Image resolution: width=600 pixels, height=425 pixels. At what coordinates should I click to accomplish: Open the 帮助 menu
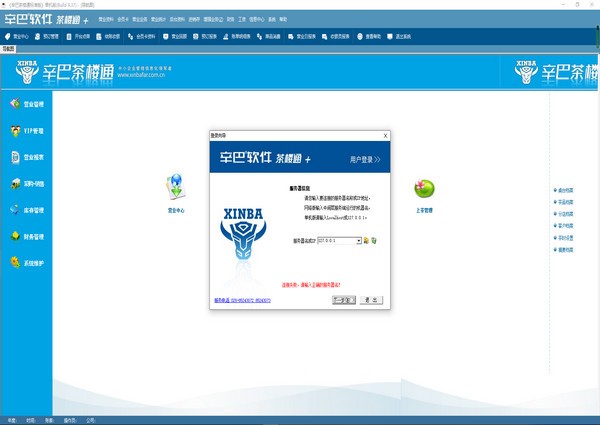283,19
